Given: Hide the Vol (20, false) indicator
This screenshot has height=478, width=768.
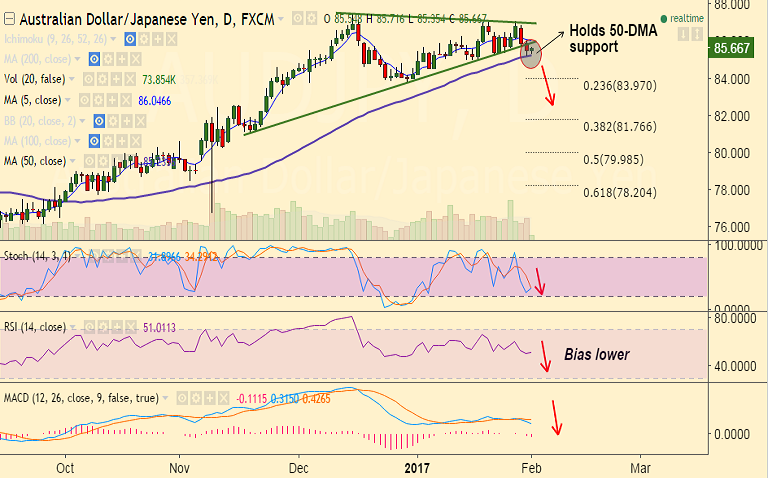Looking at the screenshot, I should [88, 79].
